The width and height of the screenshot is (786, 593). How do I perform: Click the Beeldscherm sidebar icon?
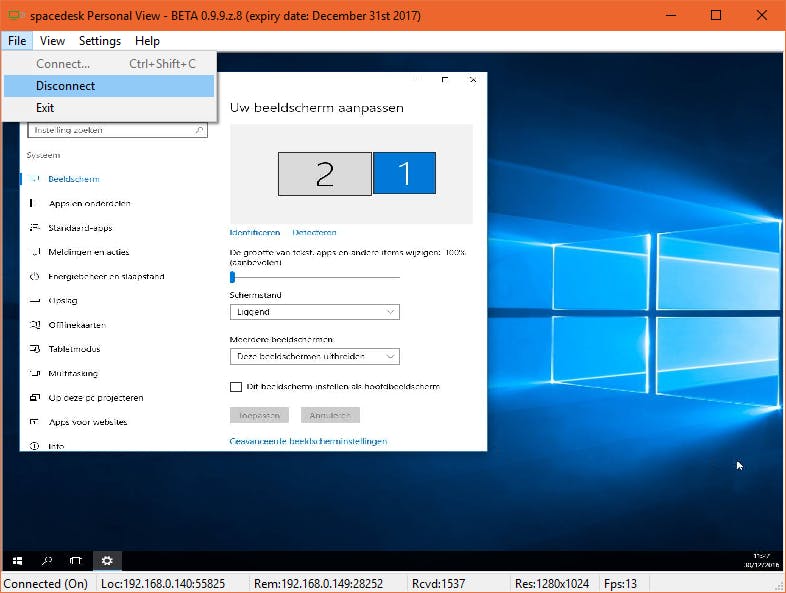coord(34,179)
